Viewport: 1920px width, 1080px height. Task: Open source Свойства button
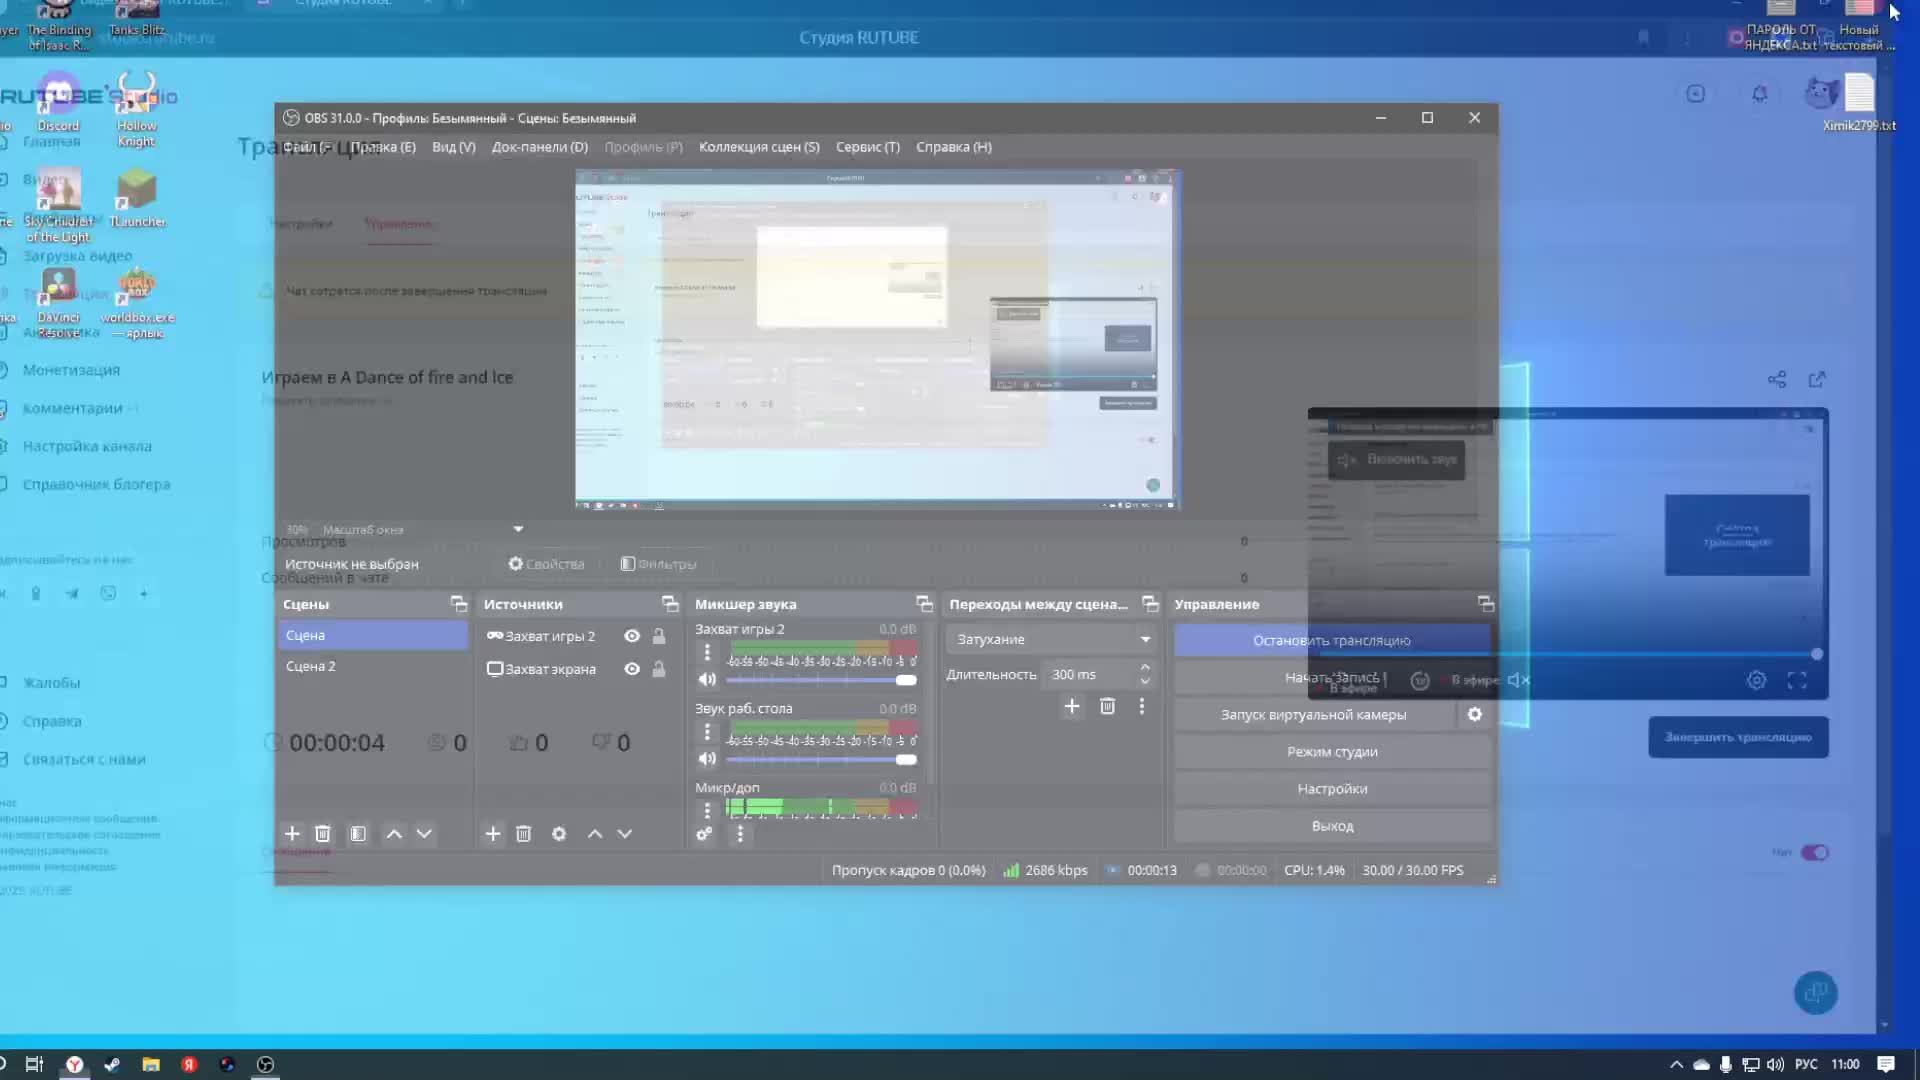tap(546, 564)
